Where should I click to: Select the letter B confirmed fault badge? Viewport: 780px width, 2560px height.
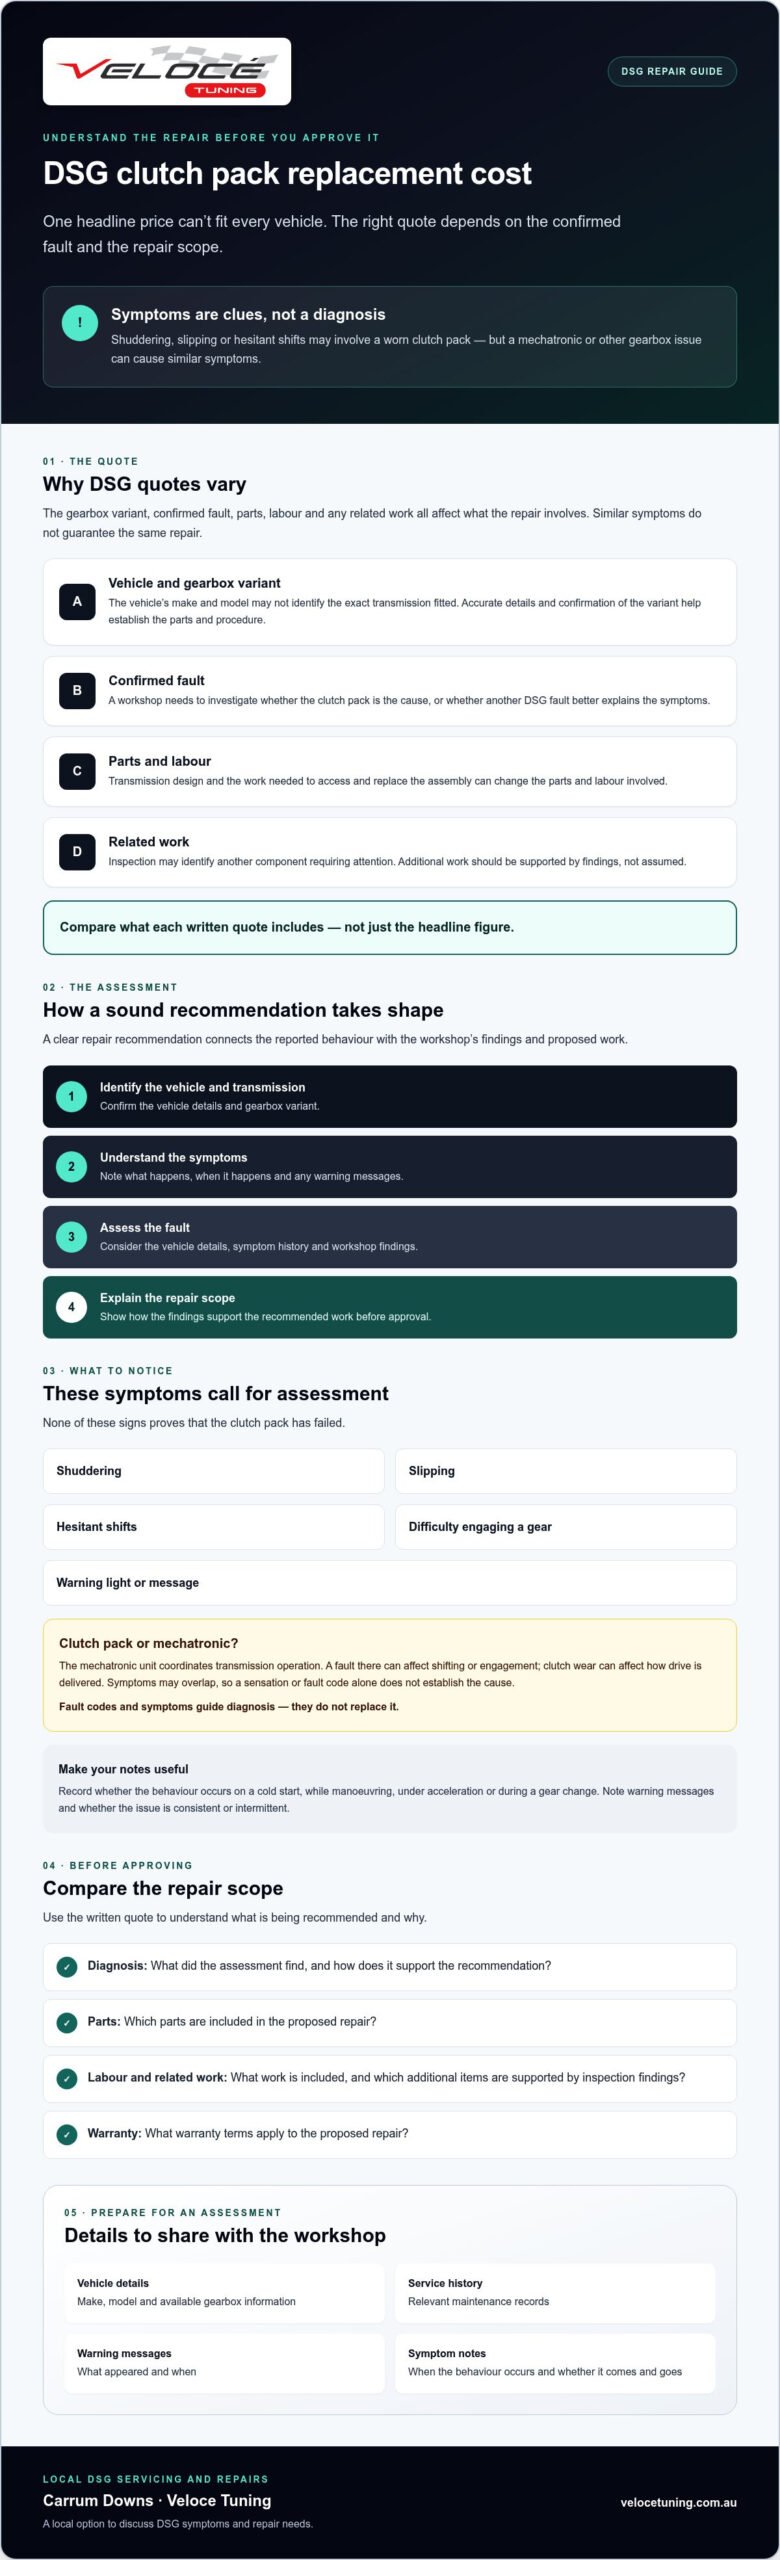point(77,691)
